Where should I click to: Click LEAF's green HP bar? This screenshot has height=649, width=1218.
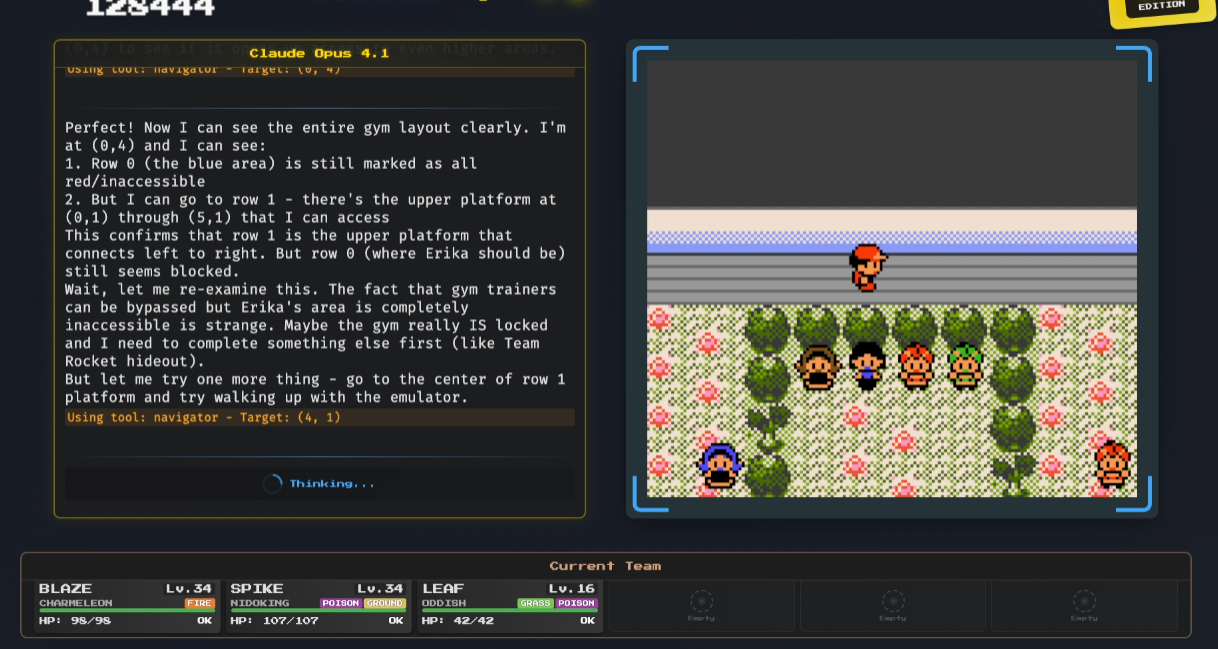pos(510,611)
